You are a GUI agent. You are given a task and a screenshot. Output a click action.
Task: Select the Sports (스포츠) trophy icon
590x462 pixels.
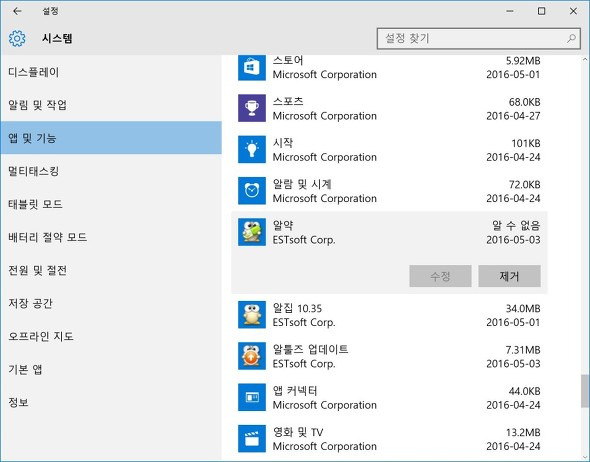pos(252,108)
